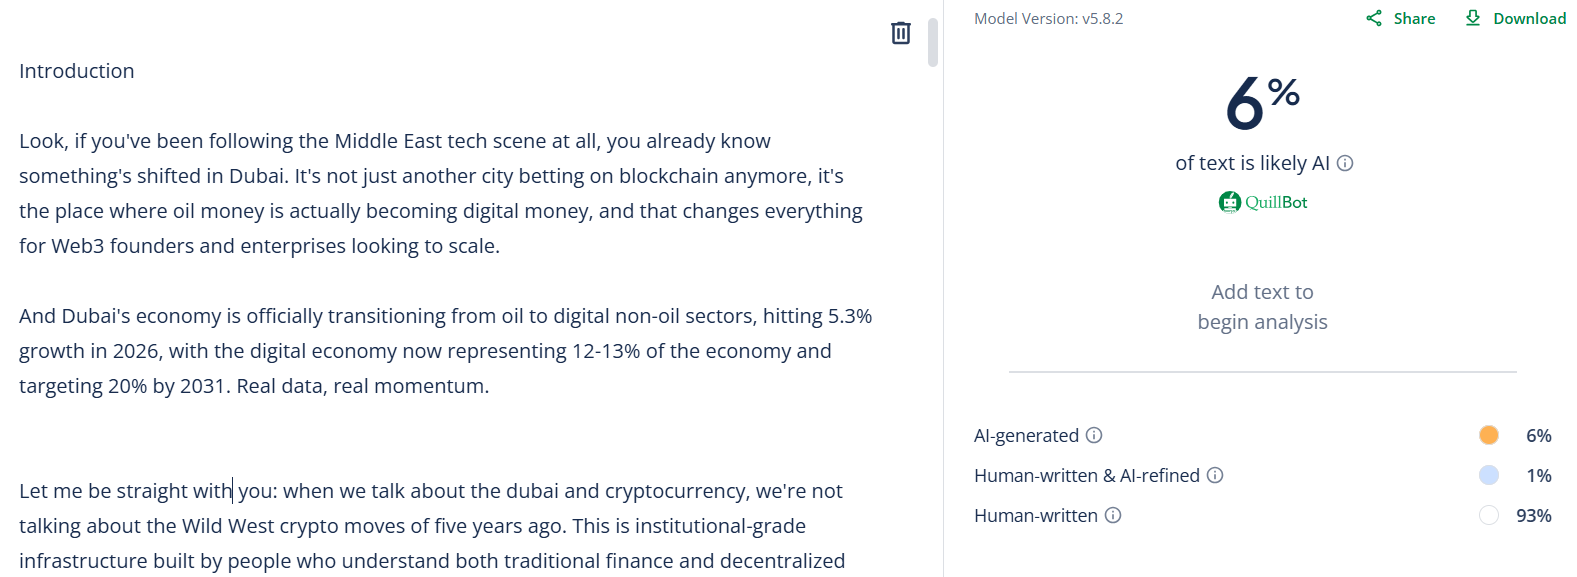The height and width of the screenshot is (577, 1577).
Task: Click the large 6% score
Action: [x=1262, y=102]
